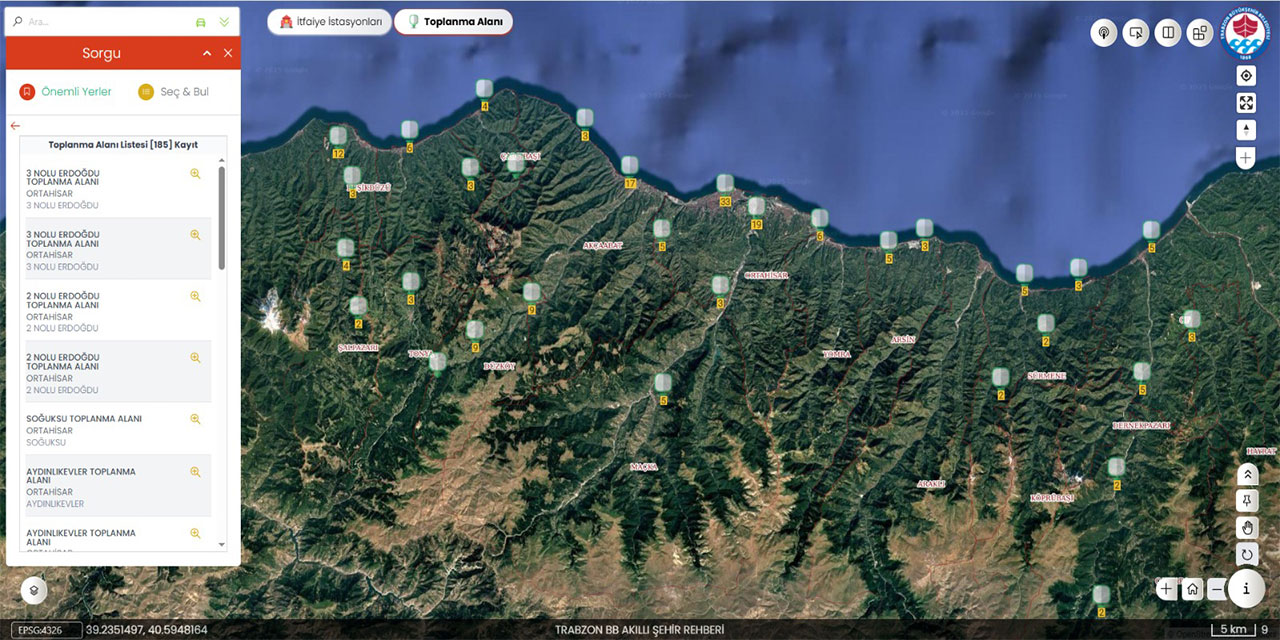Select the pan hand tool
Image resolution: width=1280 pixels, height=640 pixels.
point(1247,527)
